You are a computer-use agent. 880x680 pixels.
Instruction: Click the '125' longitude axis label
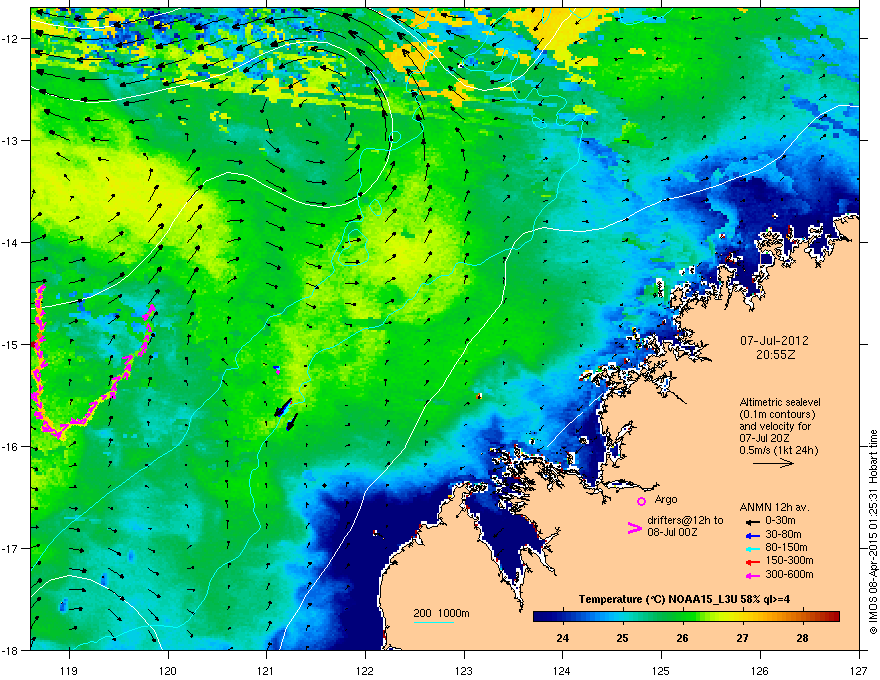[661, 670]
